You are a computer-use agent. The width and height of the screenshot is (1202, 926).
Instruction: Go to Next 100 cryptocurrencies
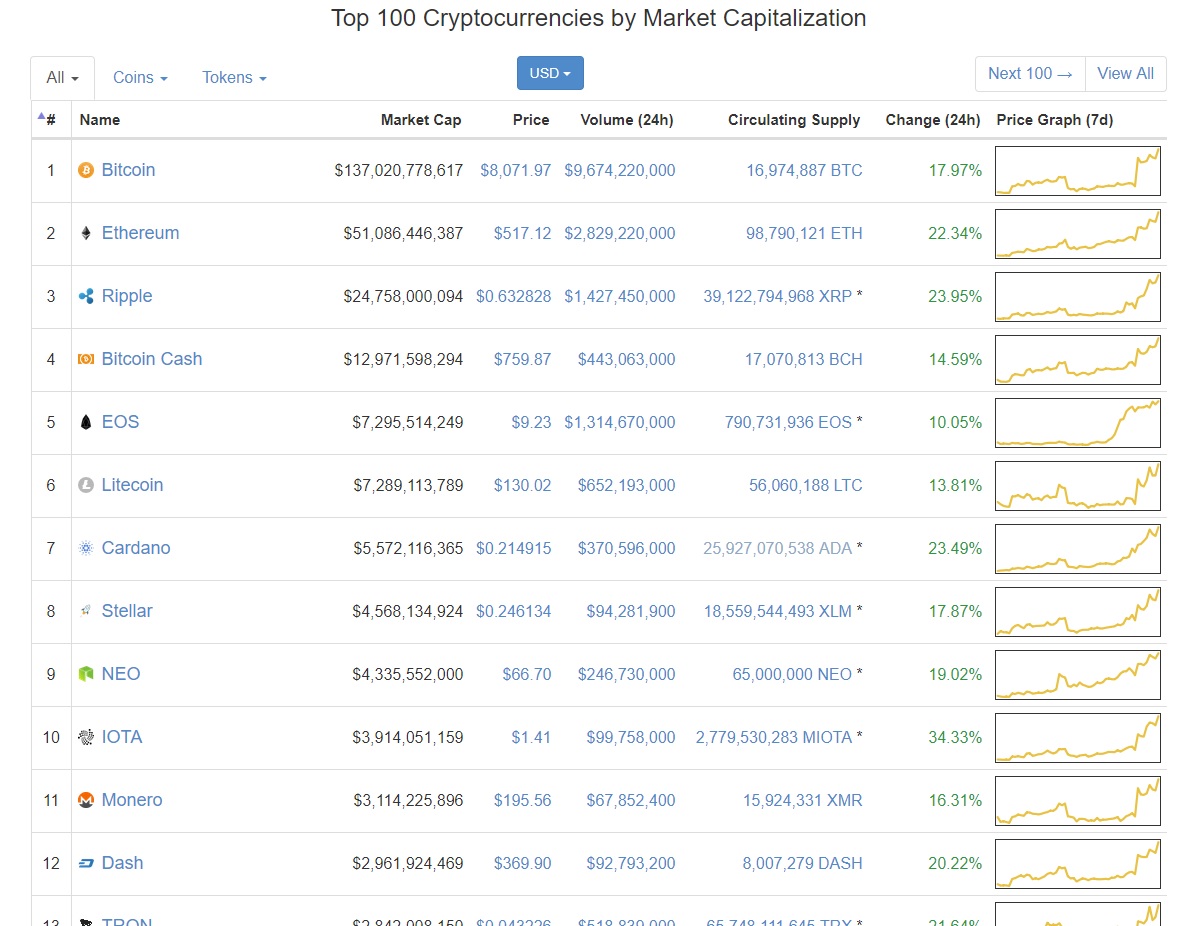point(1030,73)
